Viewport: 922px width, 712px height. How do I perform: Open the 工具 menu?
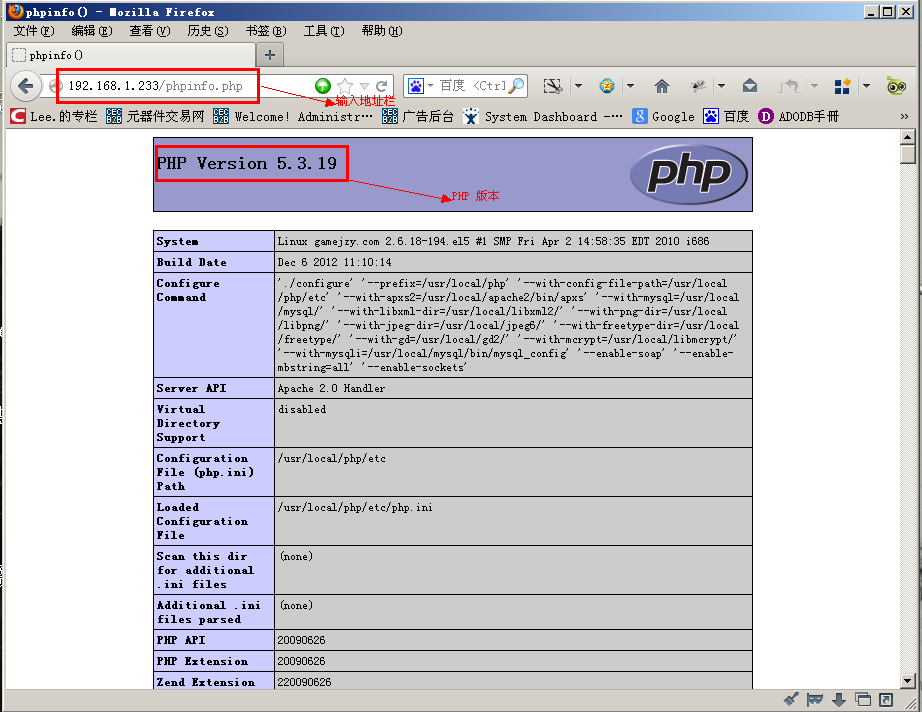[x=323, y=31]
